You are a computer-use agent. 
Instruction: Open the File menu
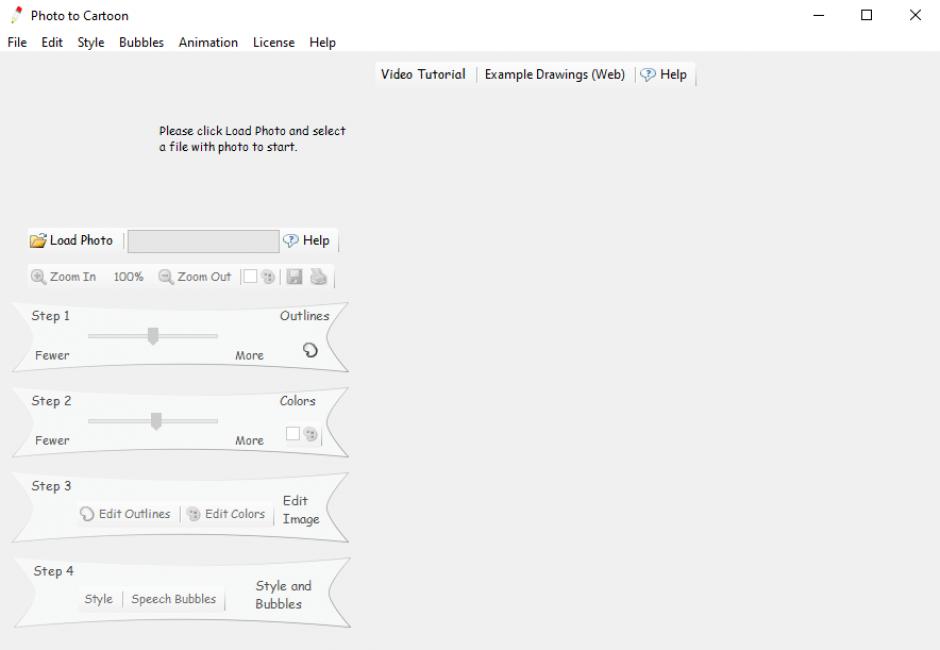(x=17, y=43)
